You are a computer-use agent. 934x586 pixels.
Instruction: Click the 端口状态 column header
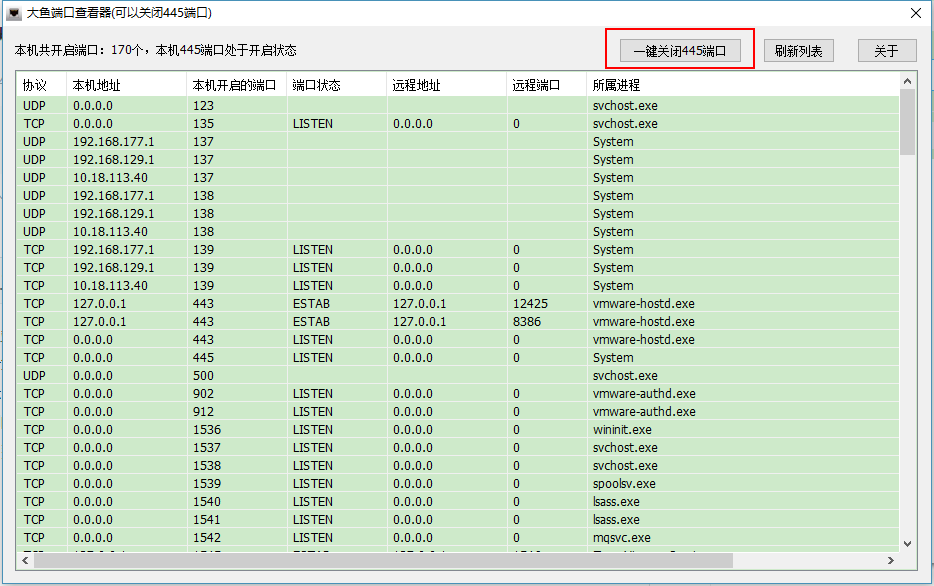coord(316,85)
